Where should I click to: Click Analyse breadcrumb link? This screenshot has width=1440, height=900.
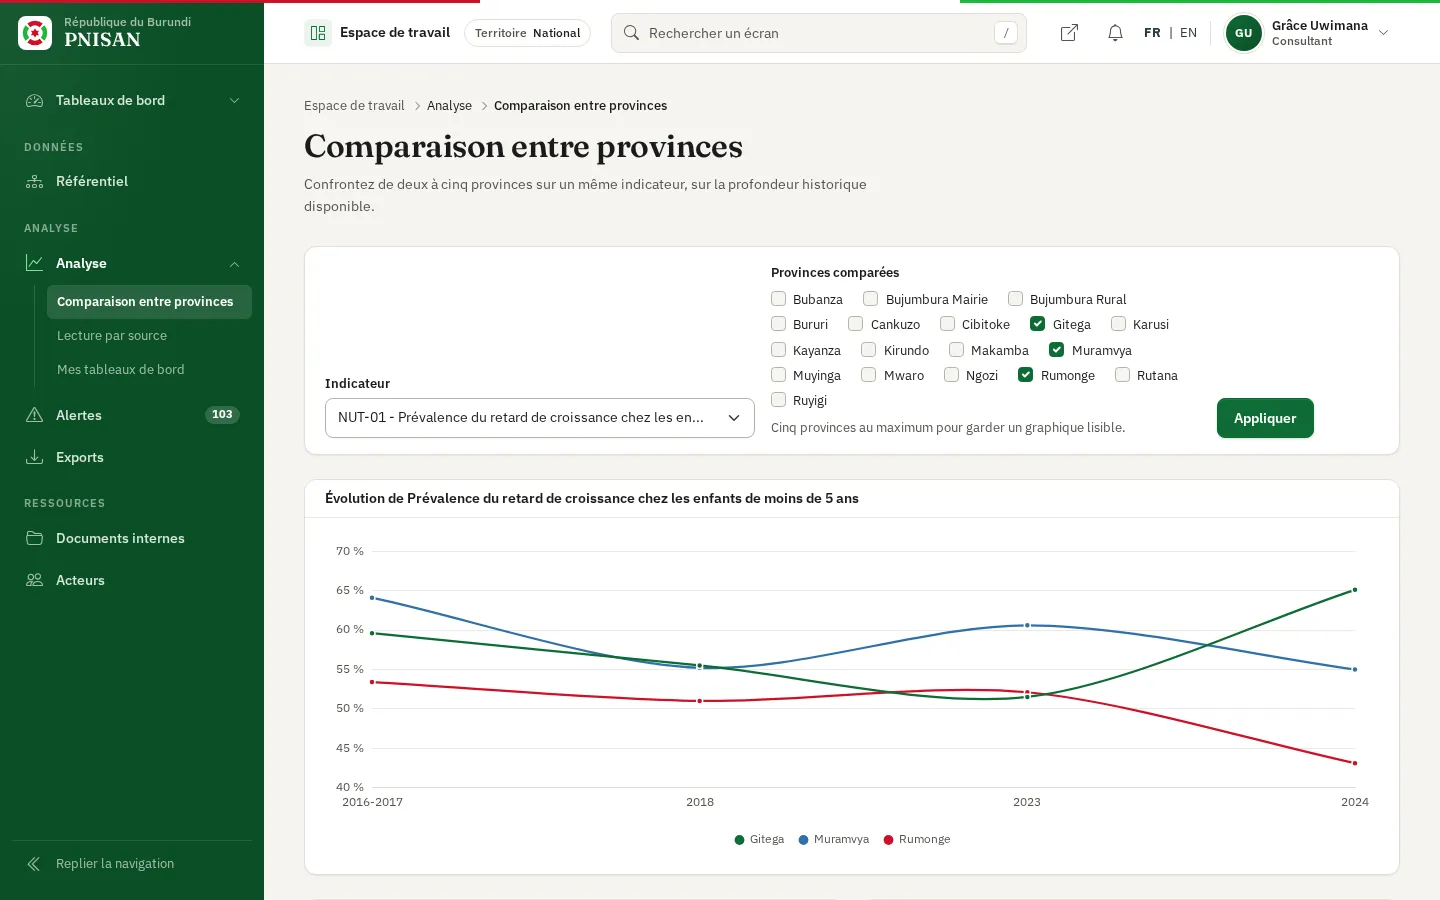(x=449, y=106)
